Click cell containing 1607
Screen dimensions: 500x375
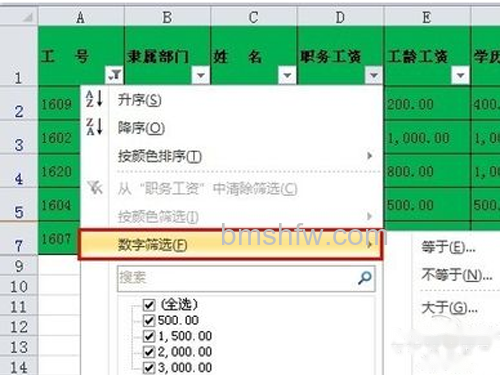59,238
